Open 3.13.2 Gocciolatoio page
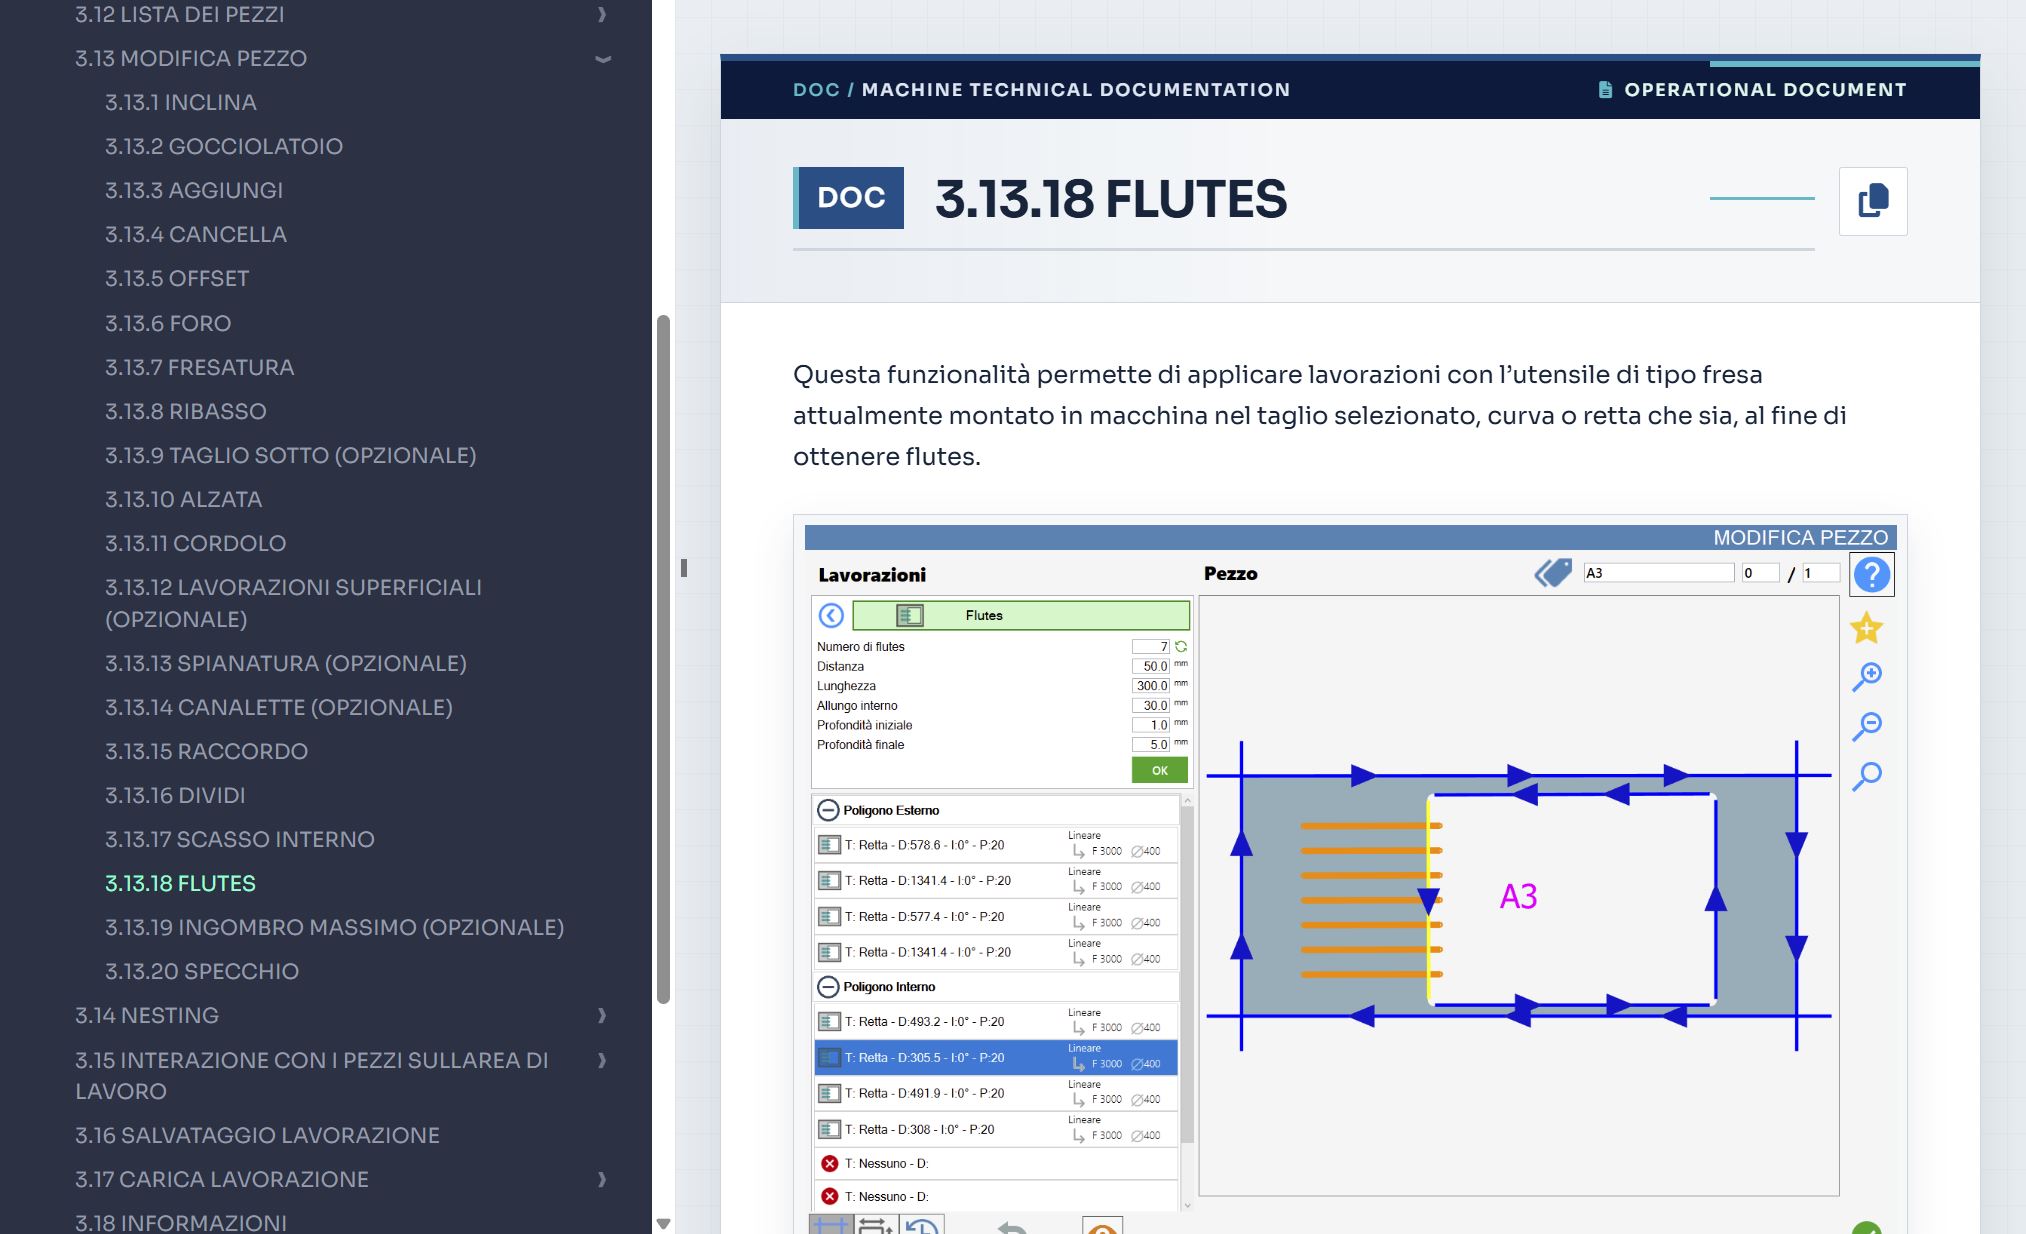2026x1234 pixels. (224, 146)
